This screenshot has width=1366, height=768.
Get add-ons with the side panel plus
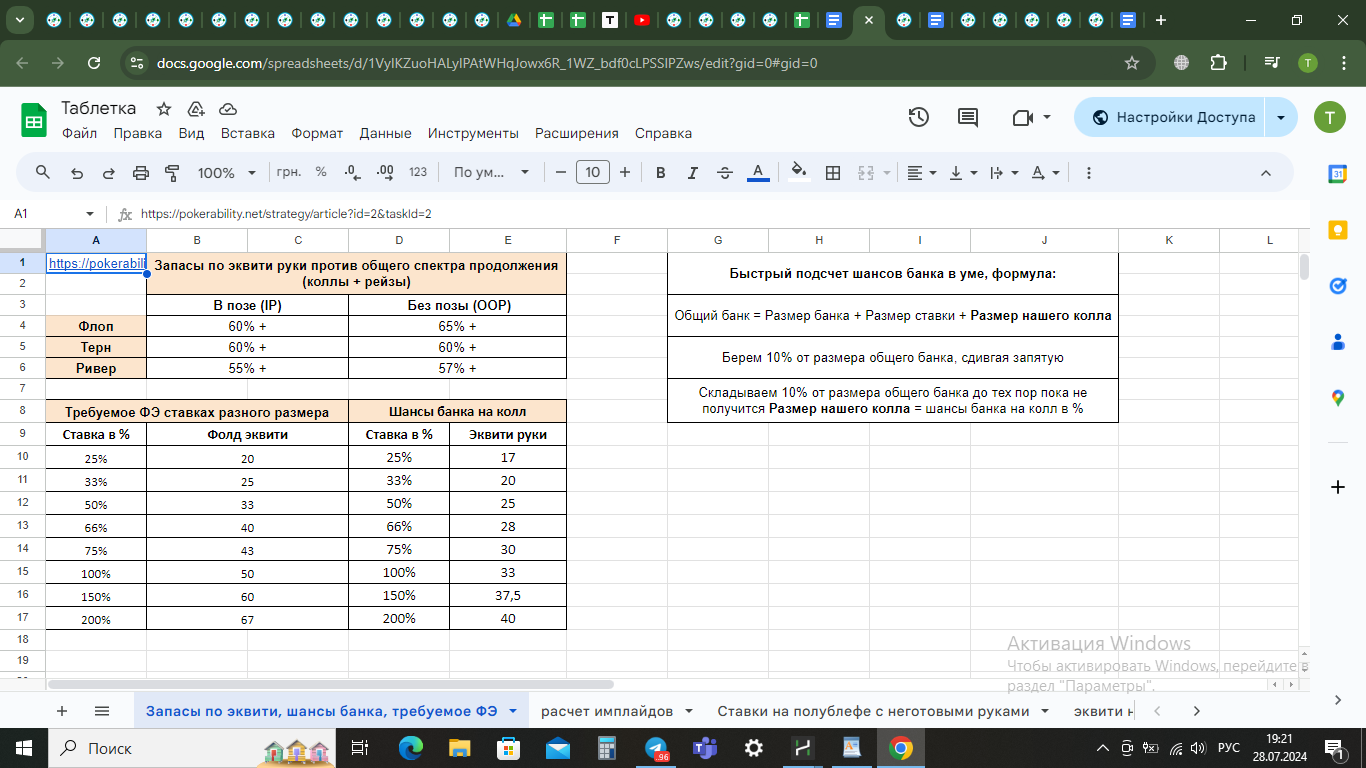tap(1338, 487)
